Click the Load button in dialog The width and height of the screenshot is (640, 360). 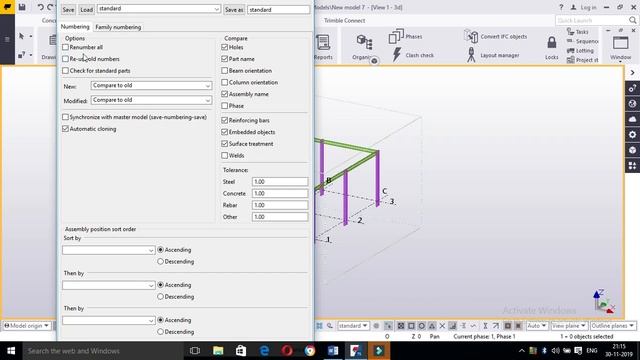[86, 9]
